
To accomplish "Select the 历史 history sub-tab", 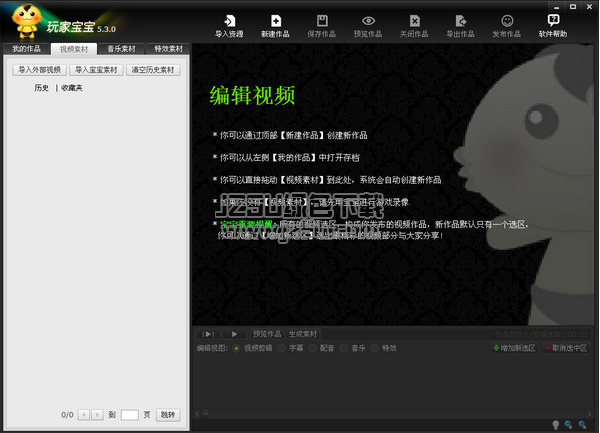I will click(41, 88).
